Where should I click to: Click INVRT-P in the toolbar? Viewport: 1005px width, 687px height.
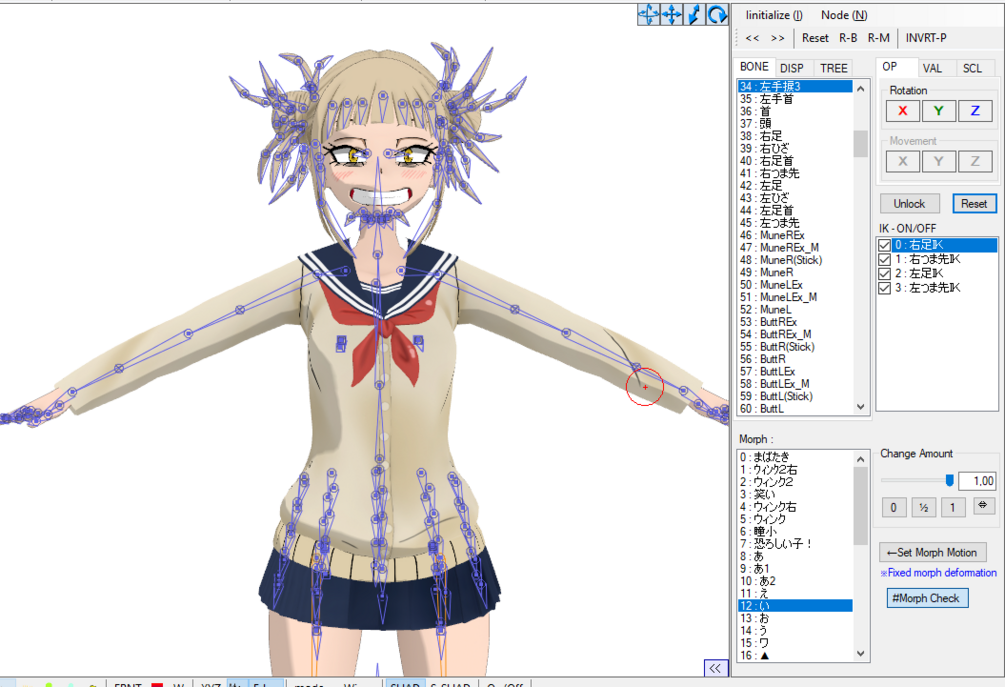pyautogui.click(x=926, y=38)
